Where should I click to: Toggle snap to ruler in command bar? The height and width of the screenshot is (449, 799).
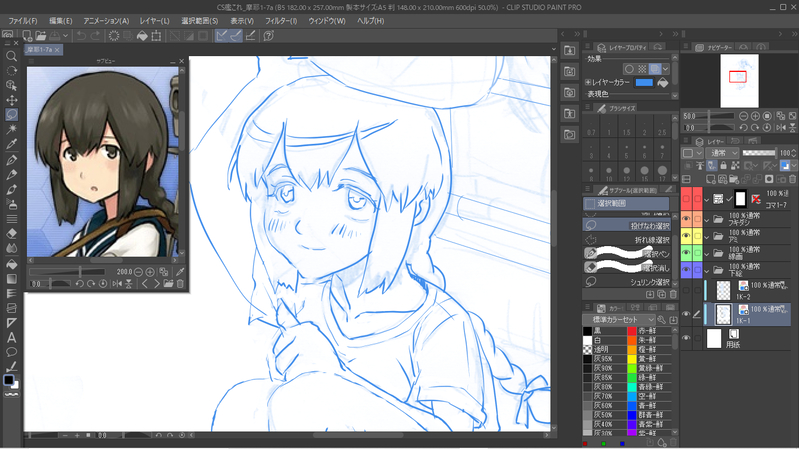point(221,36)
